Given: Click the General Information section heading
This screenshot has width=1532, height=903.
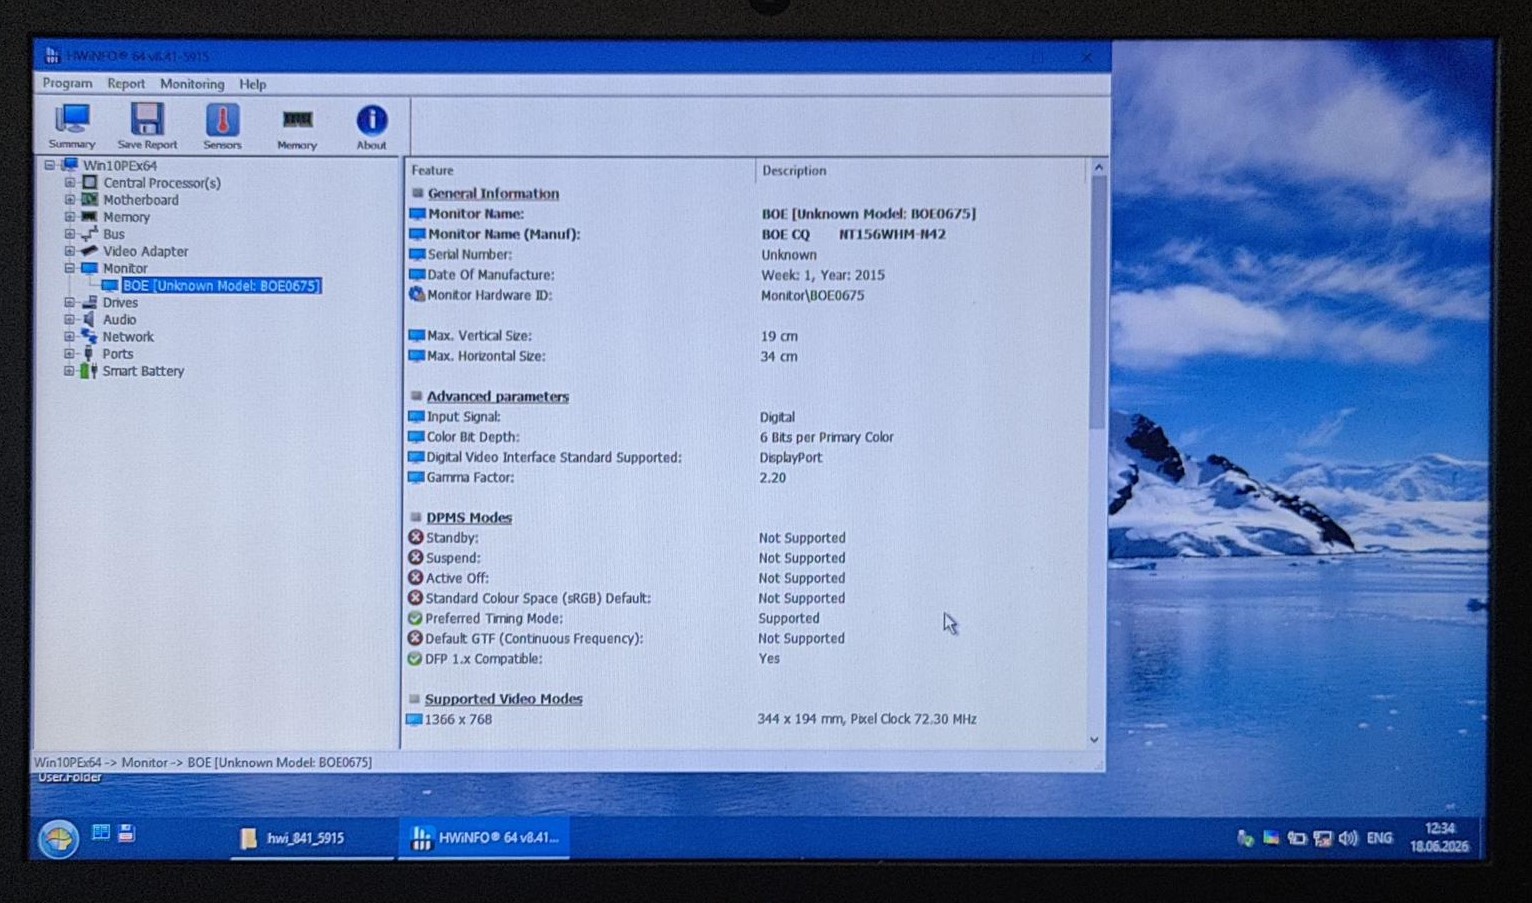Looking at the screenshot, I should tap(493, 193).
